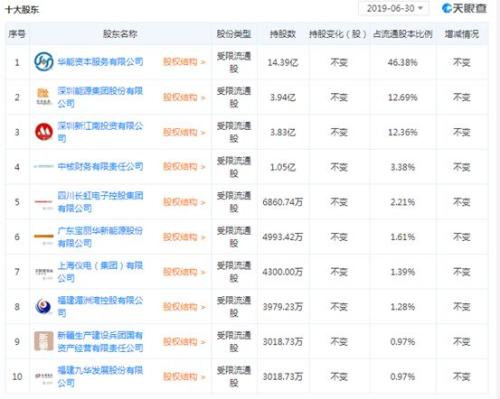Image resolution: width=500 pixels, height=399 pixels.
Task: Click the 四川长虹电子控股集团 logo icon
Action: pos(44,204)
